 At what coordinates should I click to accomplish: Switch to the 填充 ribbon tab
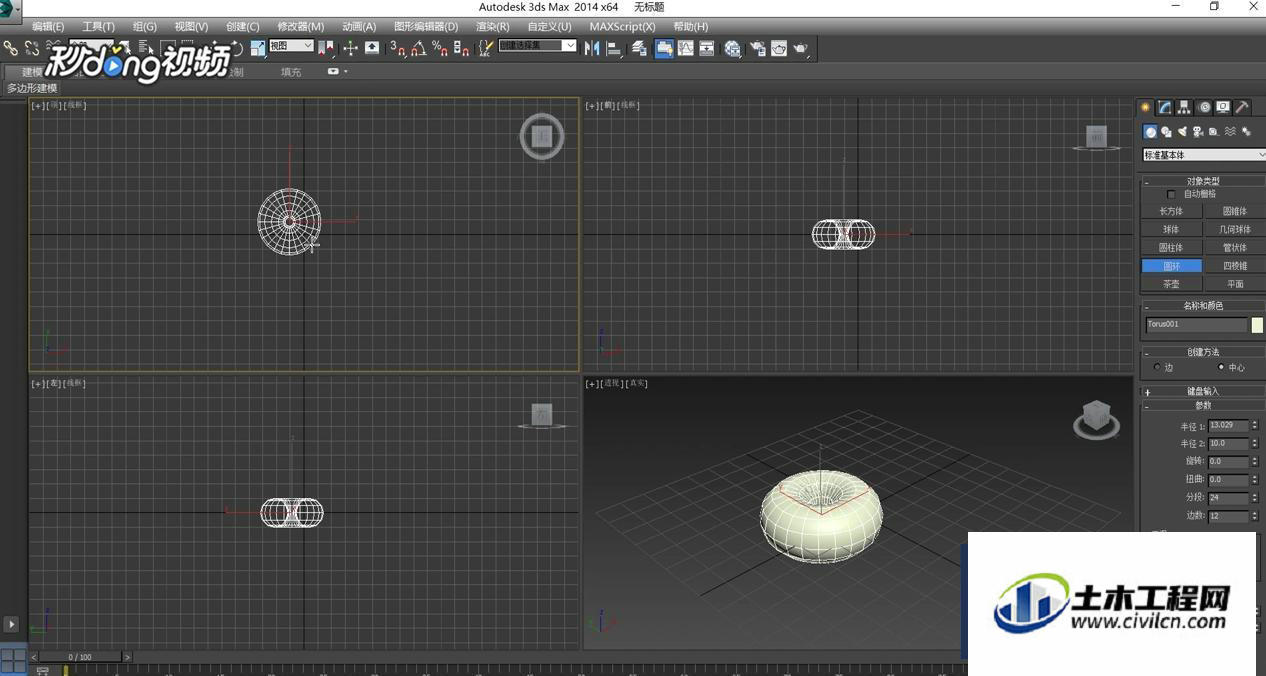(x=291, y=72)
